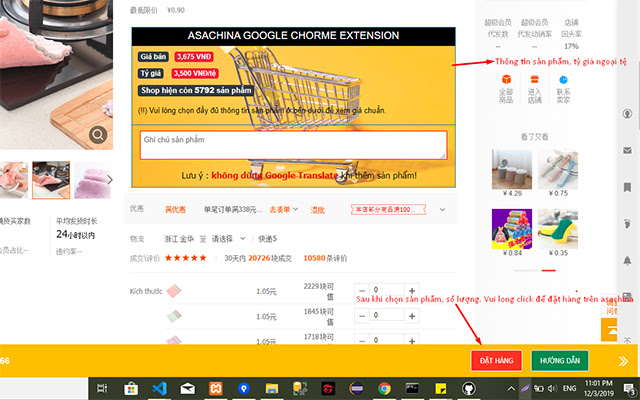The image size is (640, 400).
Task: Open the Action Center notifications icon
Action: pos(629,388)
